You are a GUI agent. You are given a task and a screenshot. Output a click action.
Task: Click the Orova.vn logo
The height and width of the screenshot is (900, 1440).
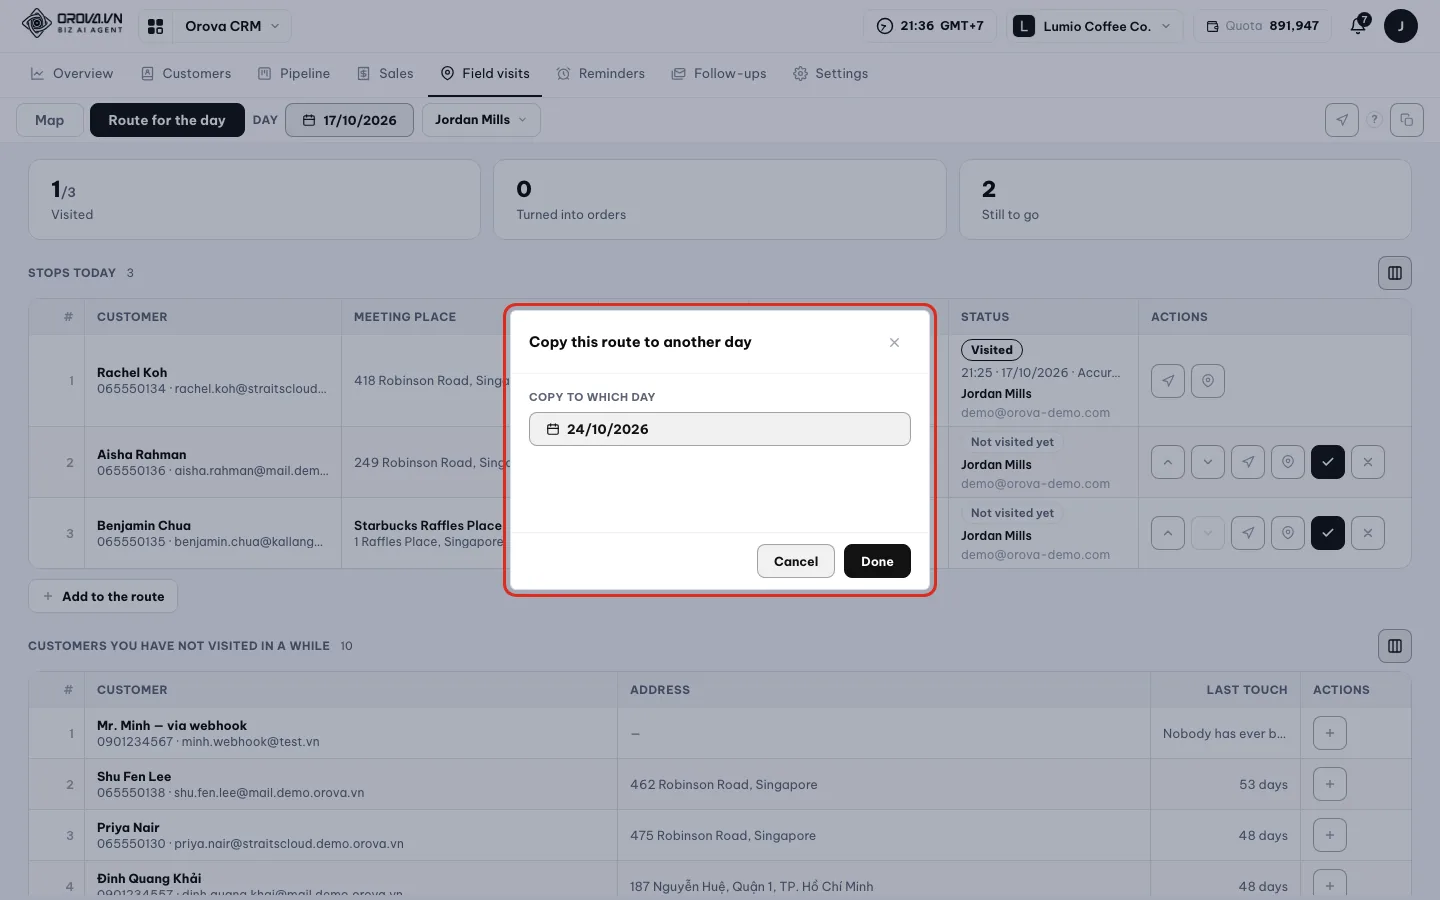[x=72, y=23]
